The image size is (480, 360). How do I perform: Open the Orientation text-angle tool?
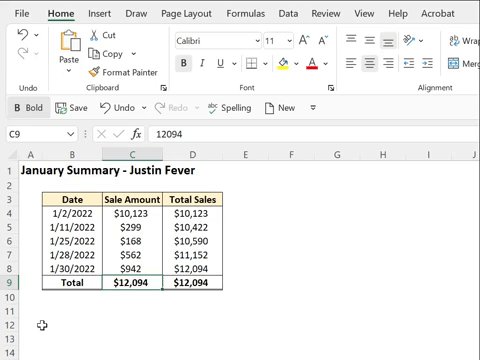tap(409, 40)
